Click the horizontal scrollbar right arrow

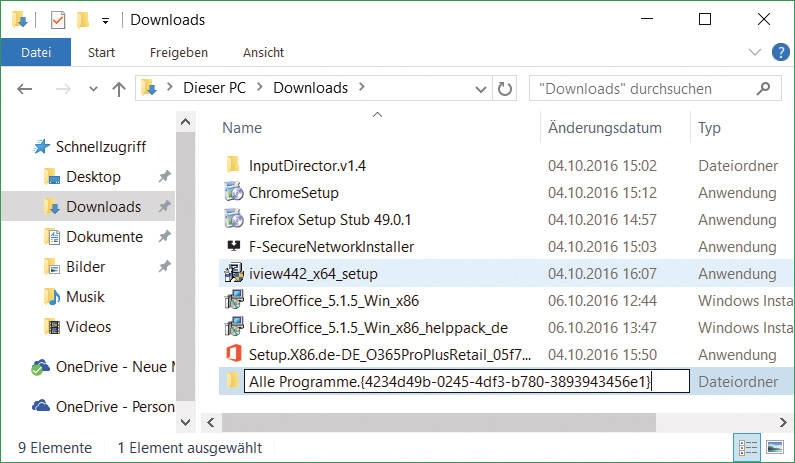(783, 422)
